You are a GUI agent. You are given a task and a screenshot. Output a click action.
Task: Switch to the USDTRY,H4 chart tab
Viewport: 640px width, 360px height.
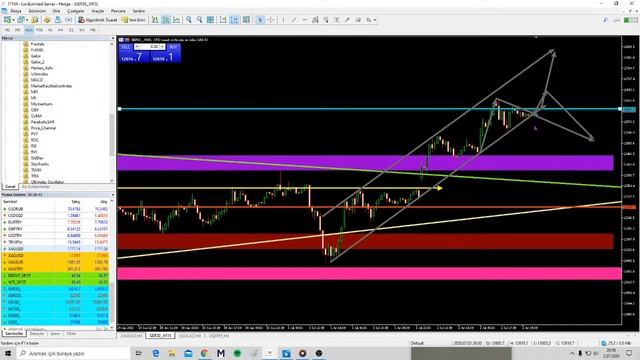(x=219, y=336)
